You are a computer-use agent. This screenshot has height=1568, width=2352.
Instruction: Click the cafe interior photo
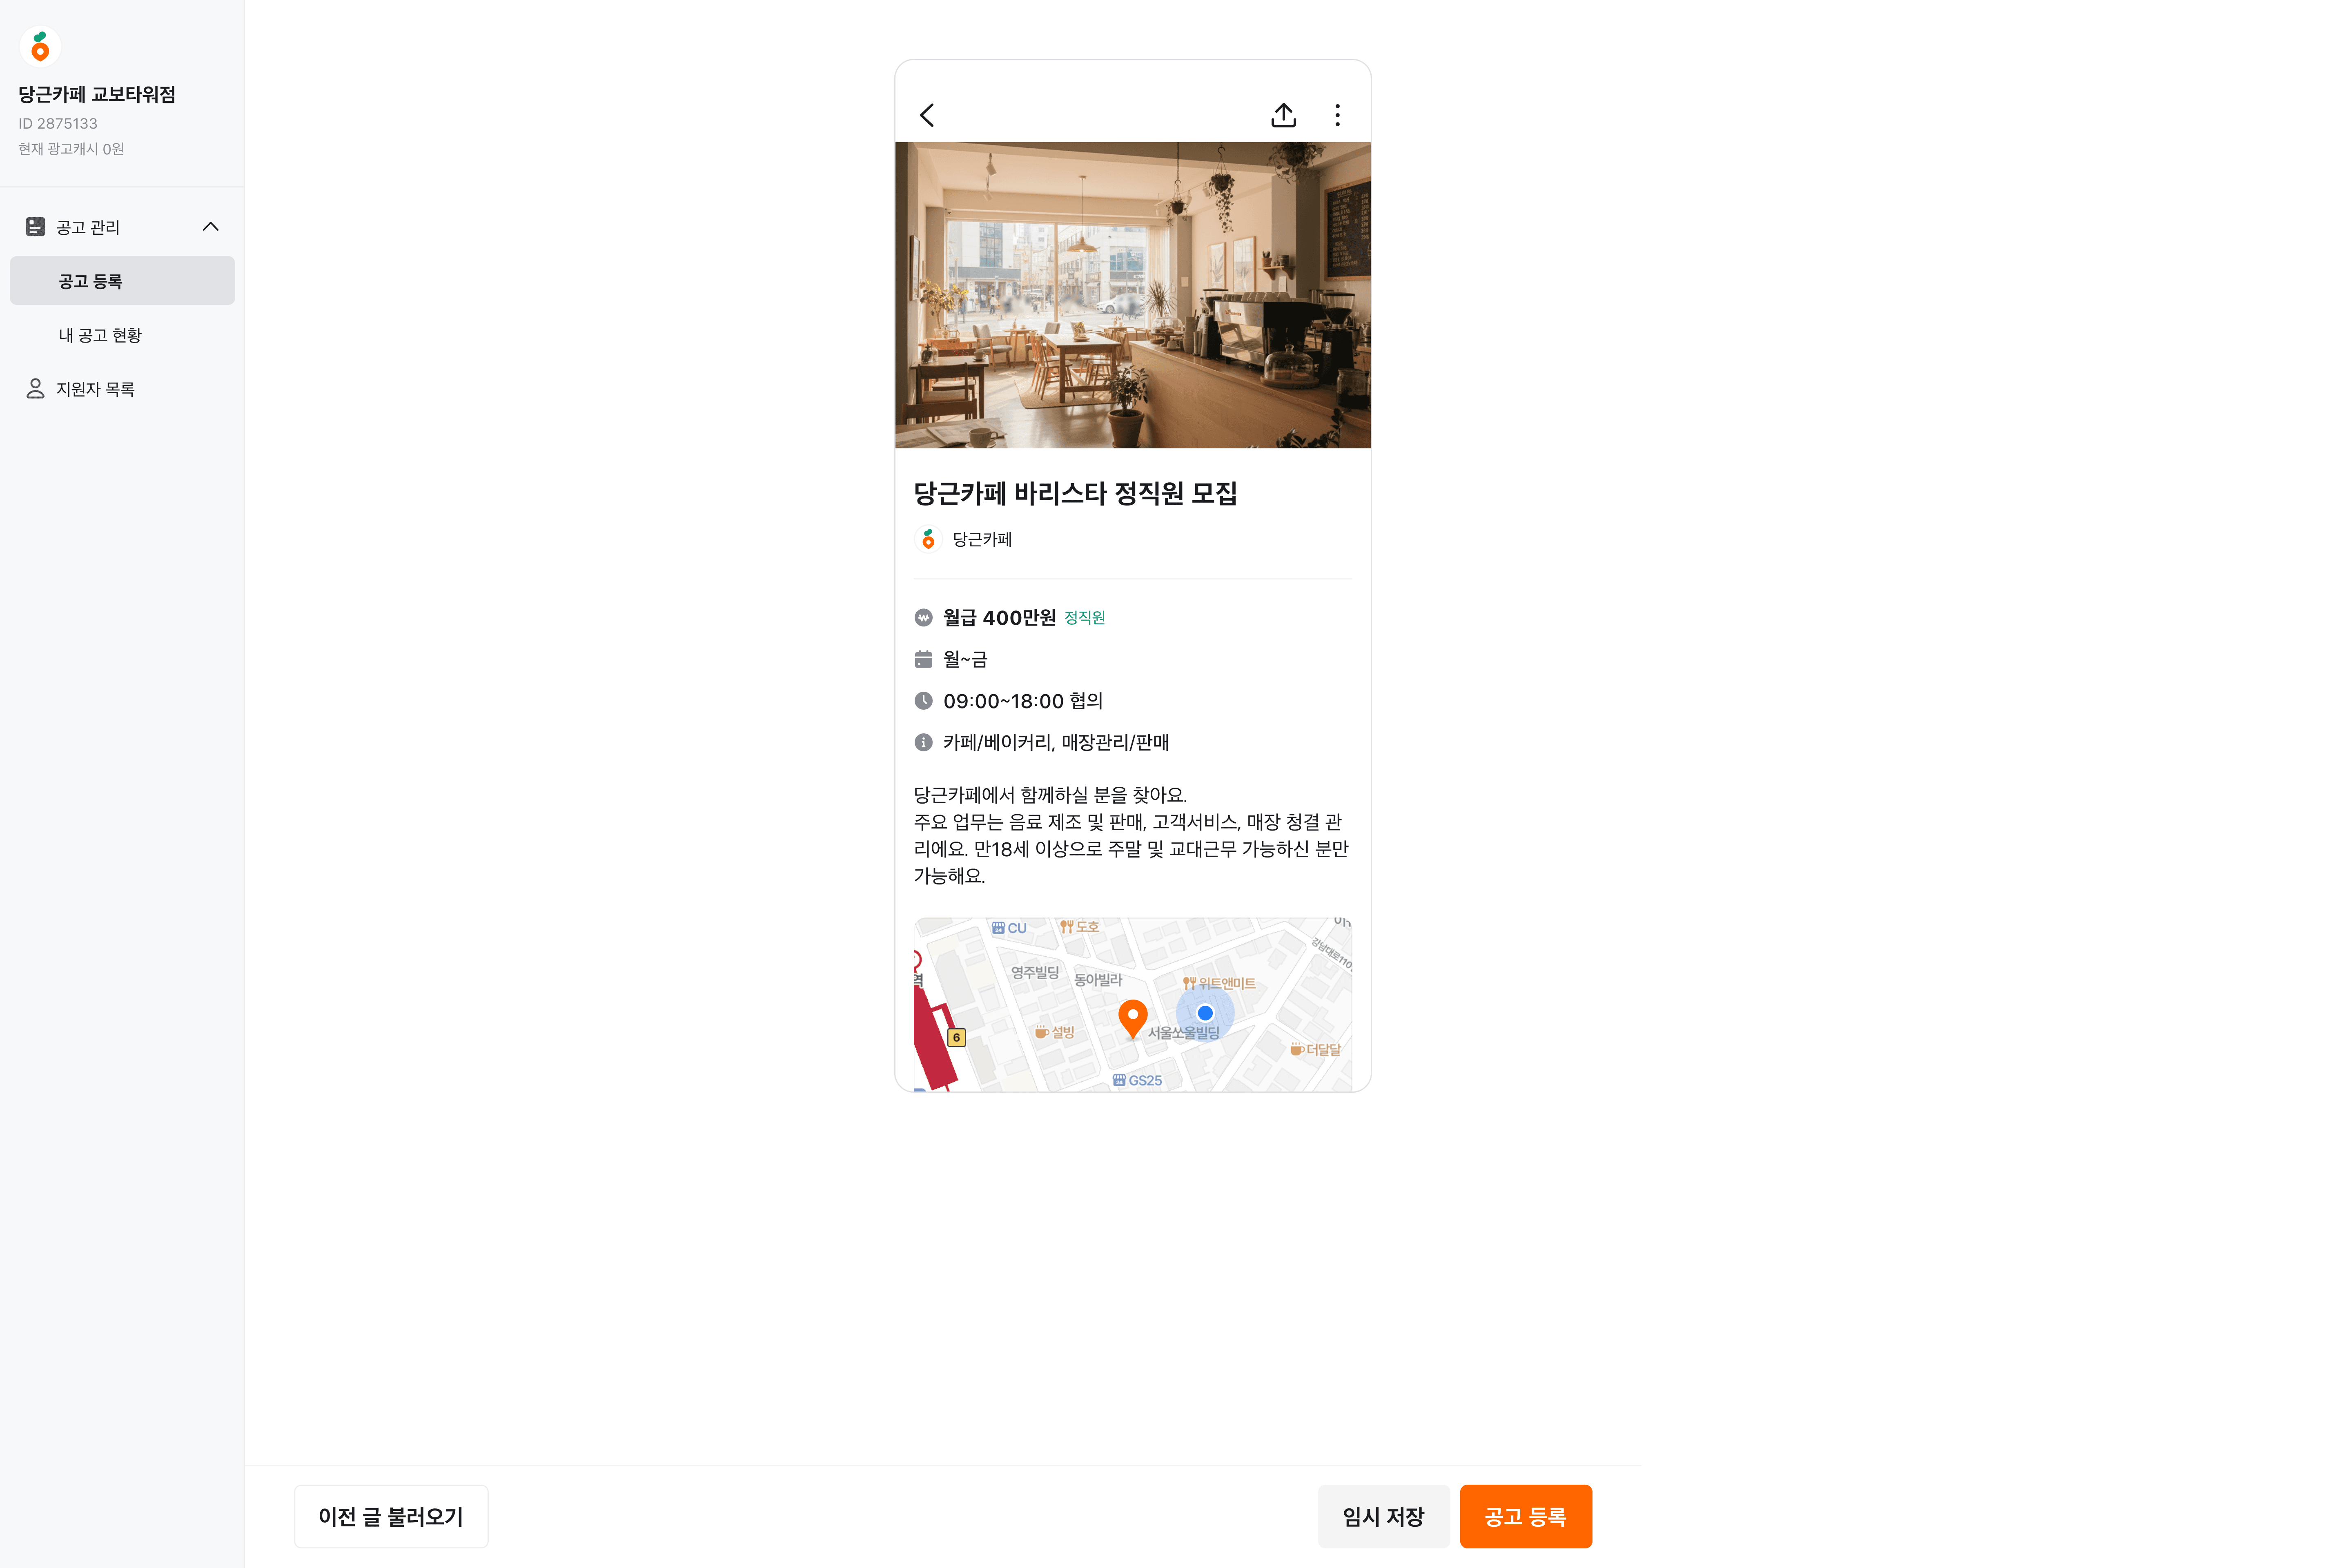[x=1132, y=295]
